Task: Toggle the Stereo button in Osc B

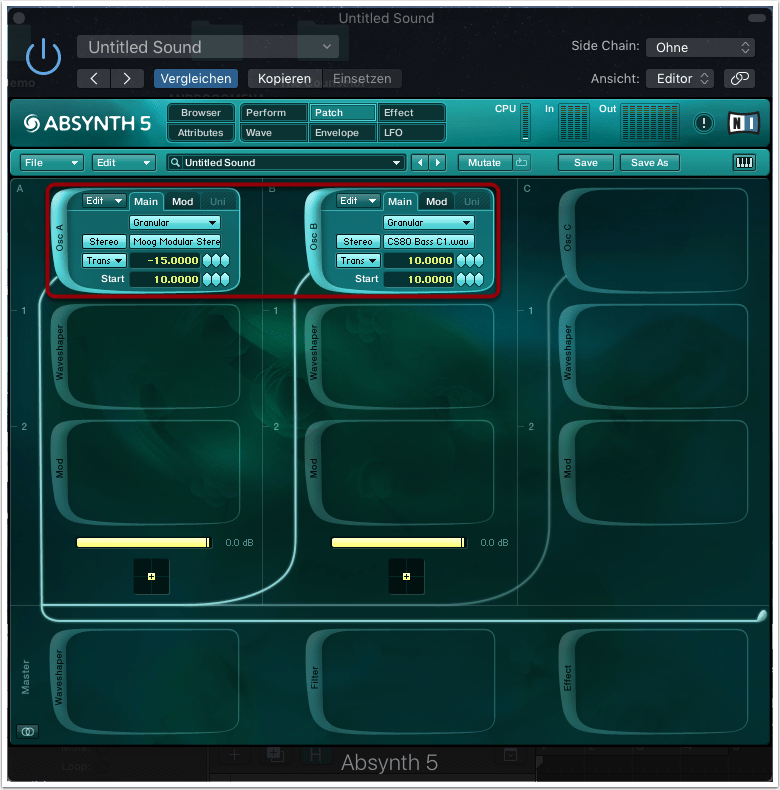Action: [x=358, y=241]
